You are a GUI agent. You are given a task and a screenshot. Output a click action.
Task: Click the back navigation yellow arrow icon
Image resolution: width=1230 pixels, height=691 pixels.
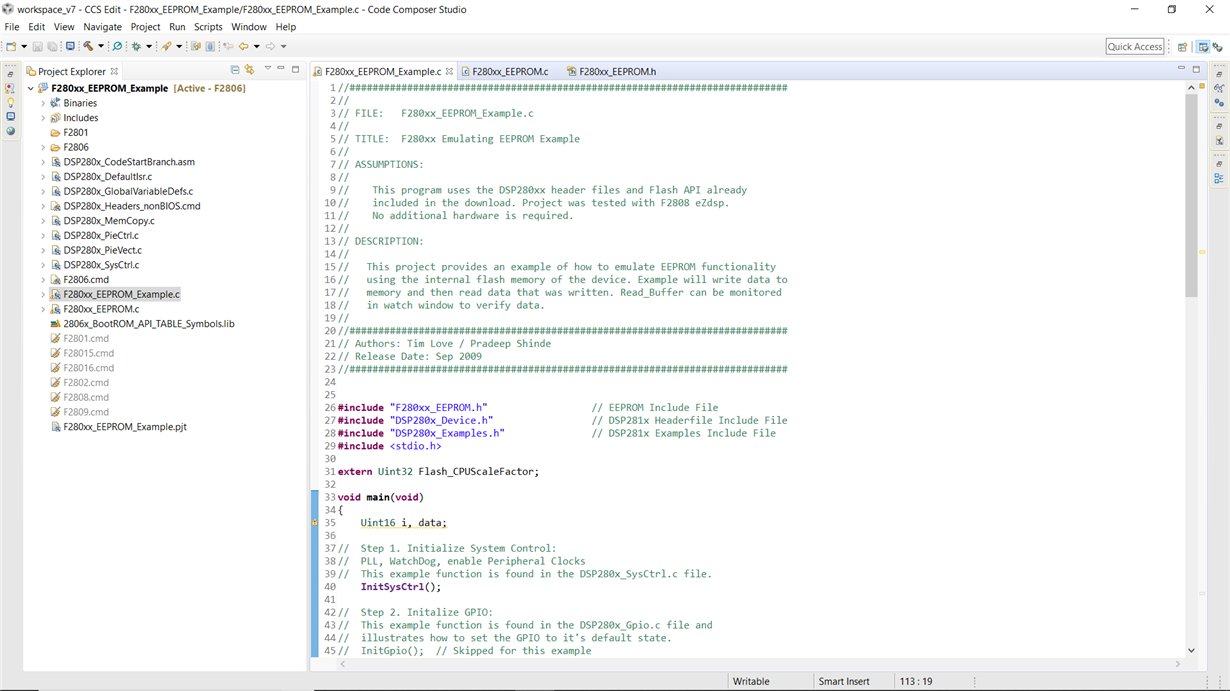[243, 46]
